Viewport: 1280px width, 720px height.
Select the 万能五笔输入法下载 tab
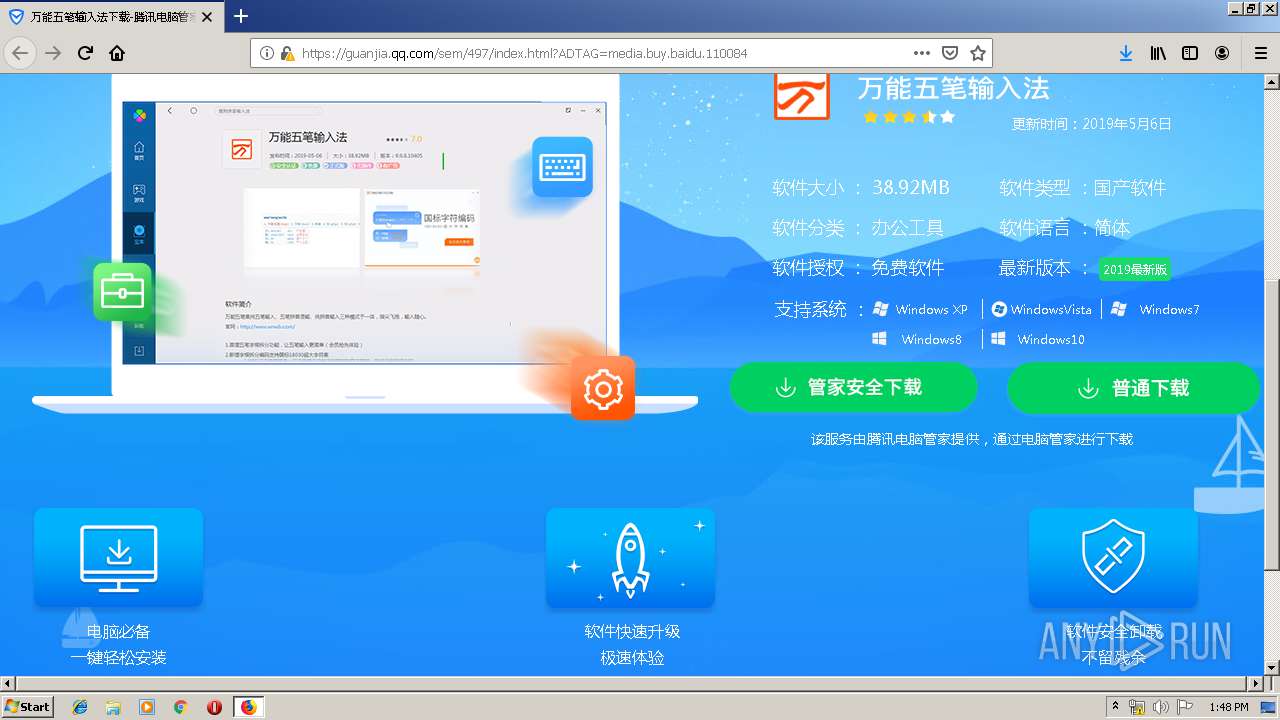(x=113, y=17)
